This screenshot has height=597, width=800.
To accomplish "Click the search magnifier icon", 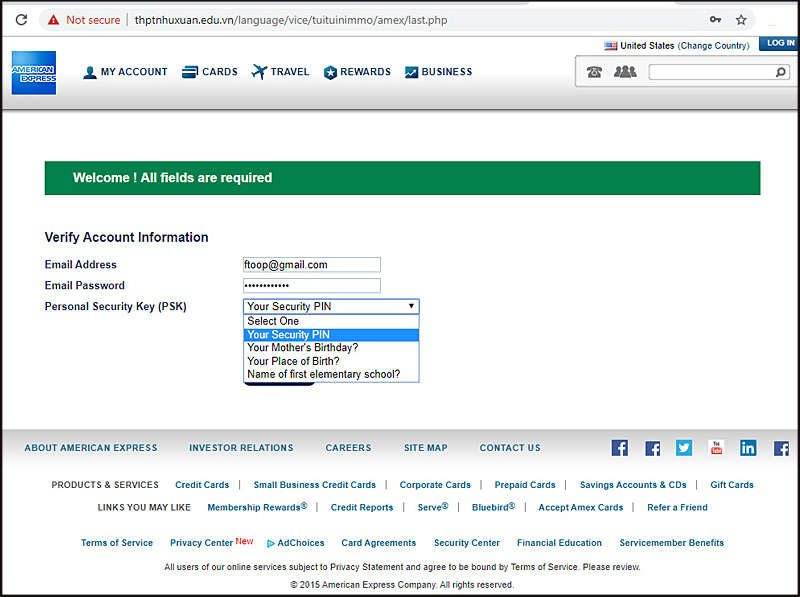I will click(781, 72).
